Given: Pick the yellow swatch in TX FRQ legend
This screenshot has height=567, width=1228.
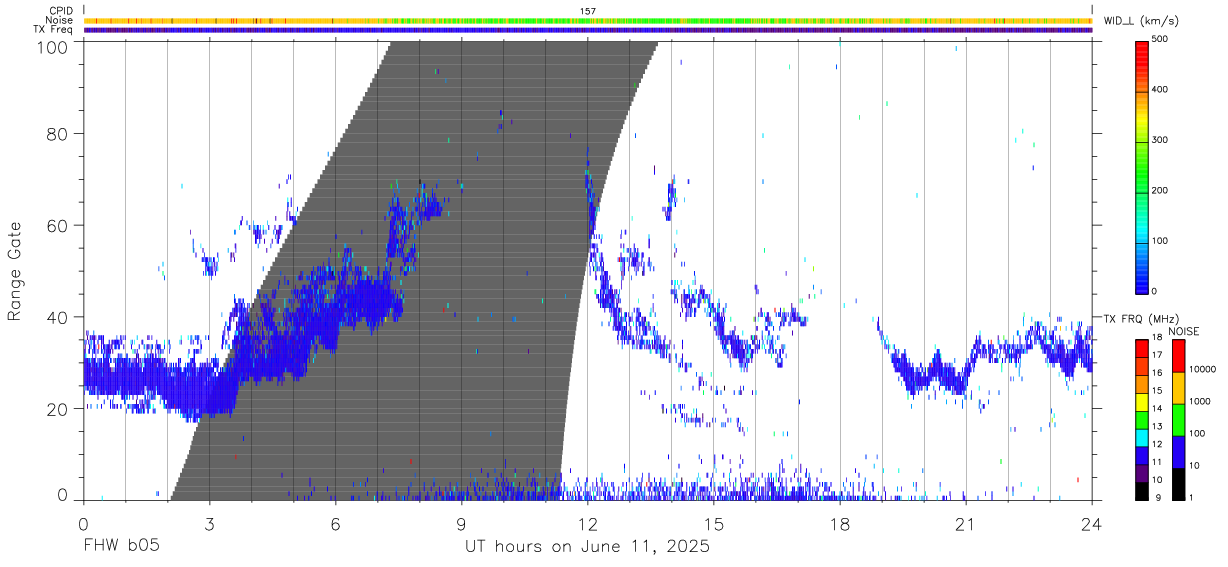Looking at the screenshot, I should [1142, 401].
